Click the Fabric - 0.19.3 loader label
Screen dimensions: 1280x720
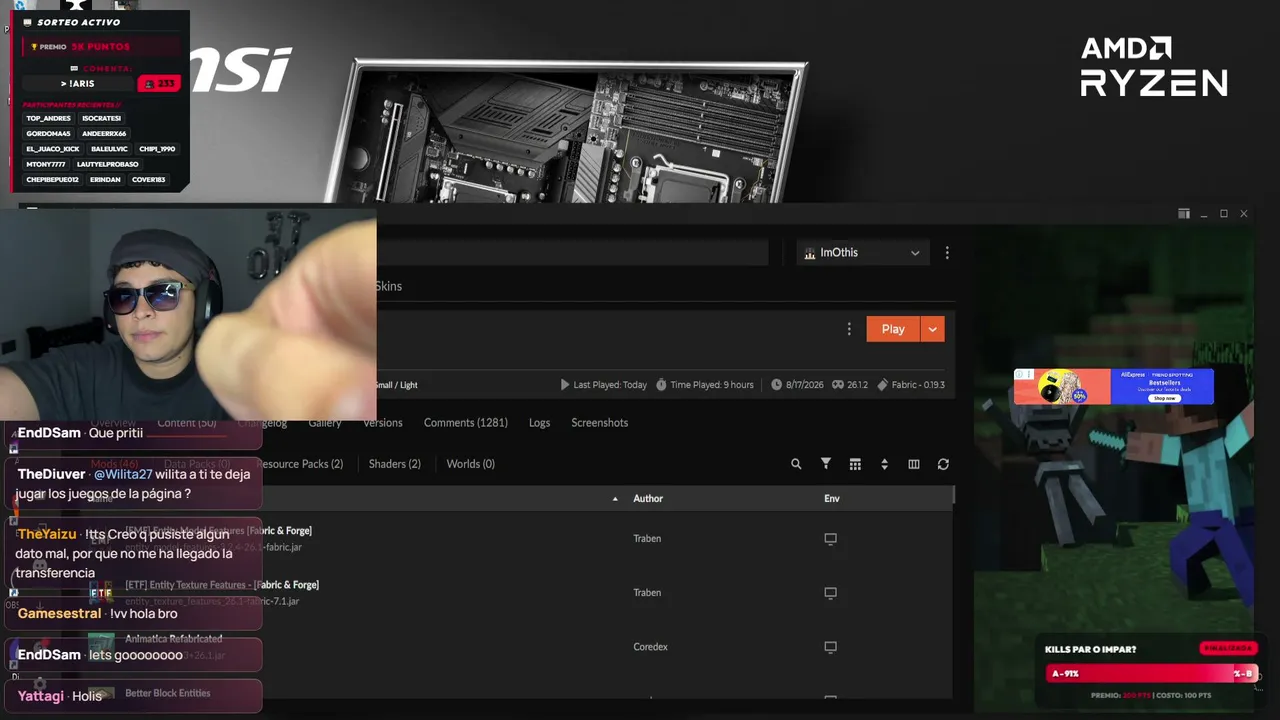pos(910,385)
